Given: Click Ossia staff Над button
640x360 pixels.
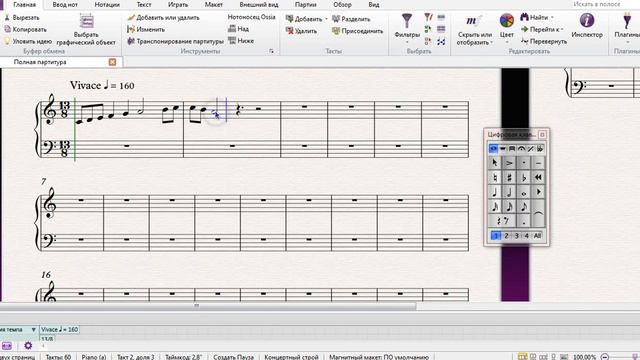Looking at the screenshot, I should 238,29.
